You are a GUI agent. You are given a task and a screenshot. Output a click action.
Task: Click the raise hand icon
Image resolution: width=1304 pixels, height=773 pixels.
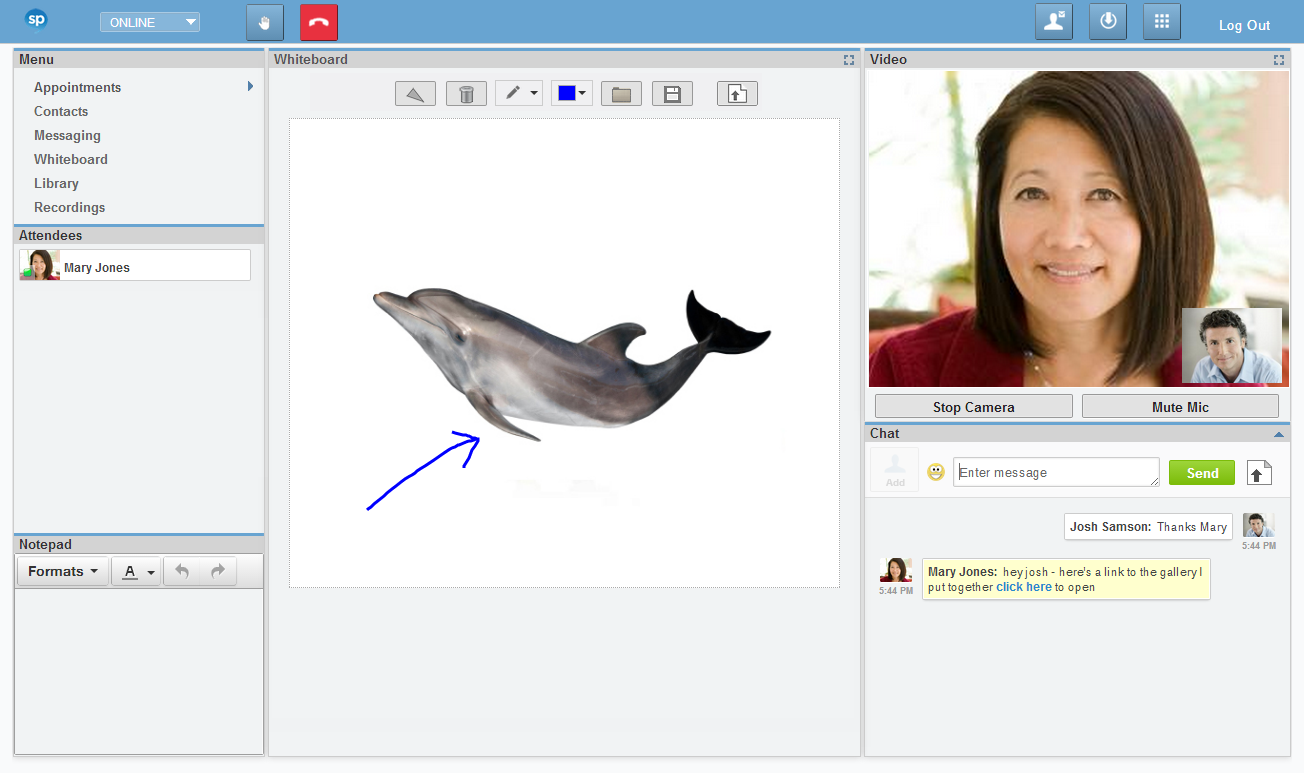pos(265,23)
